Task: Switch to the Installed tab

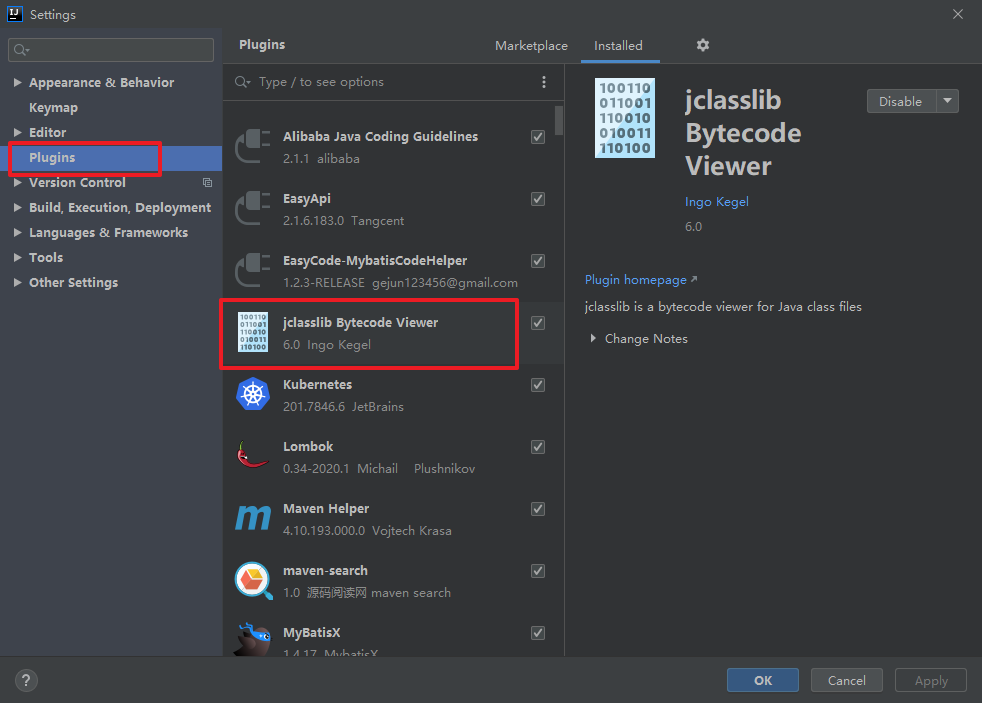Action: (x=618, y=46)
